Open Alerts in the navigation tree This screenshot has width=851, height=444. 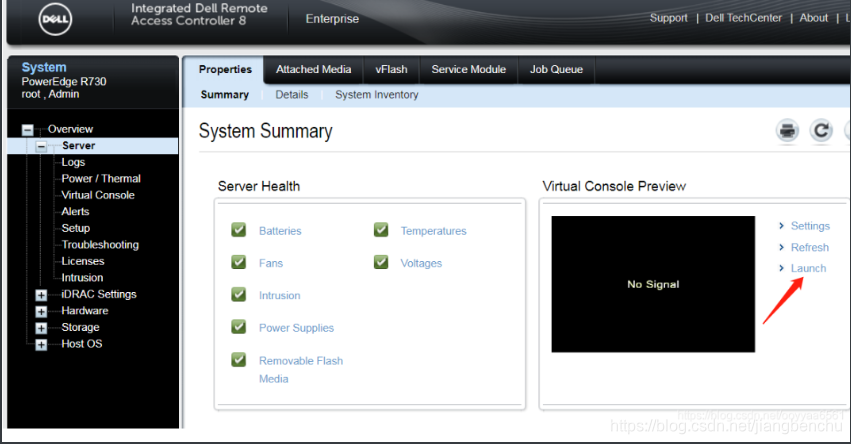tap(75, 212)
